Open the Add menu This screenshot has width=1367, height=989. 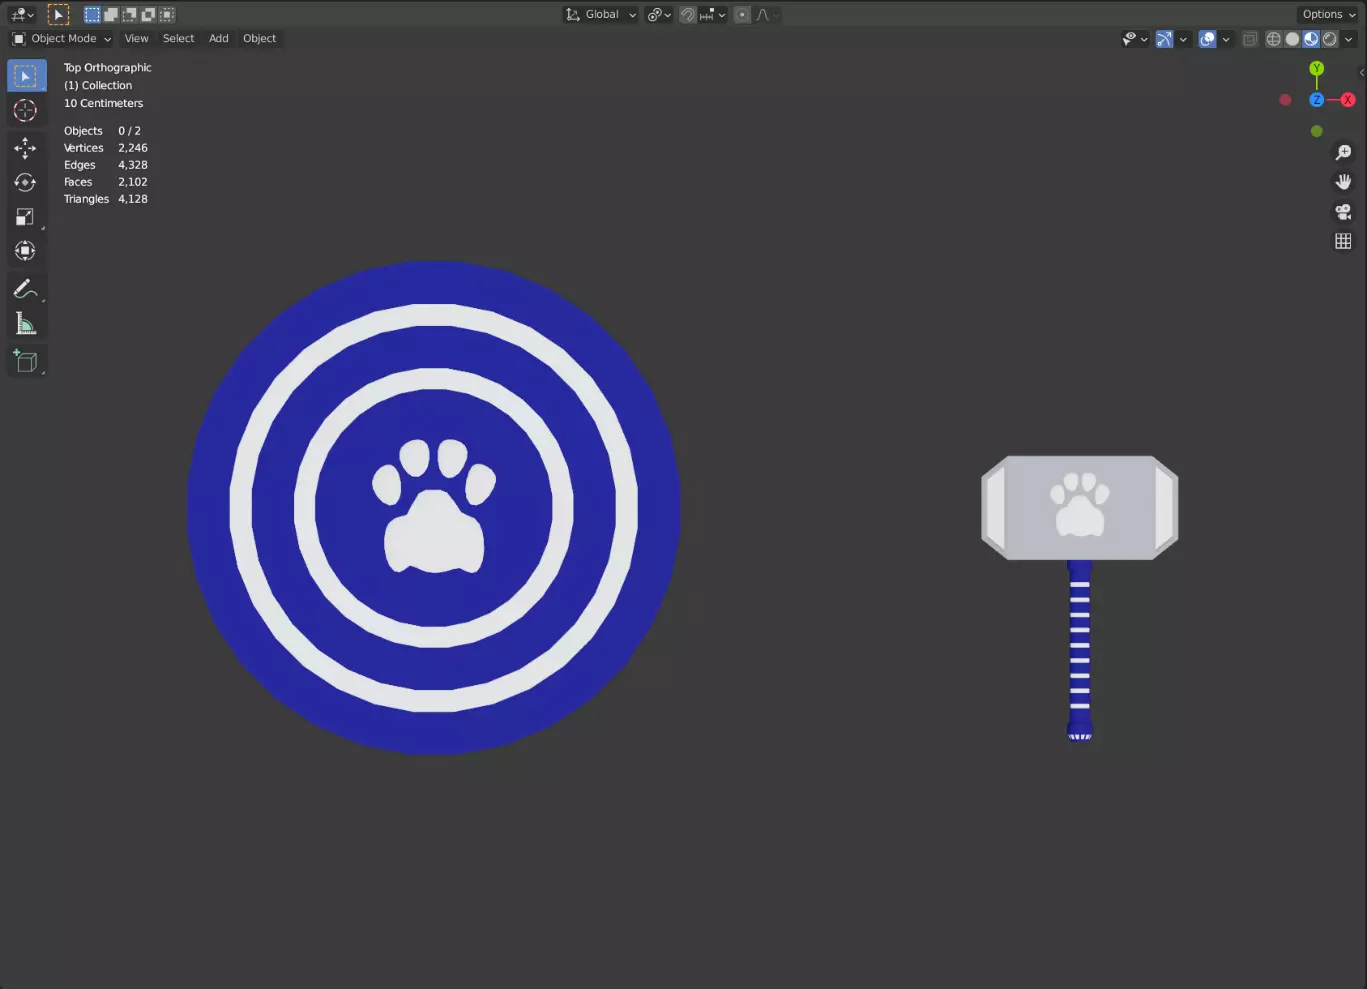218,39
